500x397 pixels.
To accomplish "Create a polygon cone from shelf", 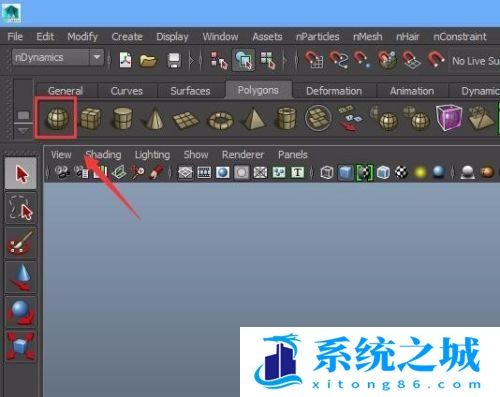I will click(154, 118).
